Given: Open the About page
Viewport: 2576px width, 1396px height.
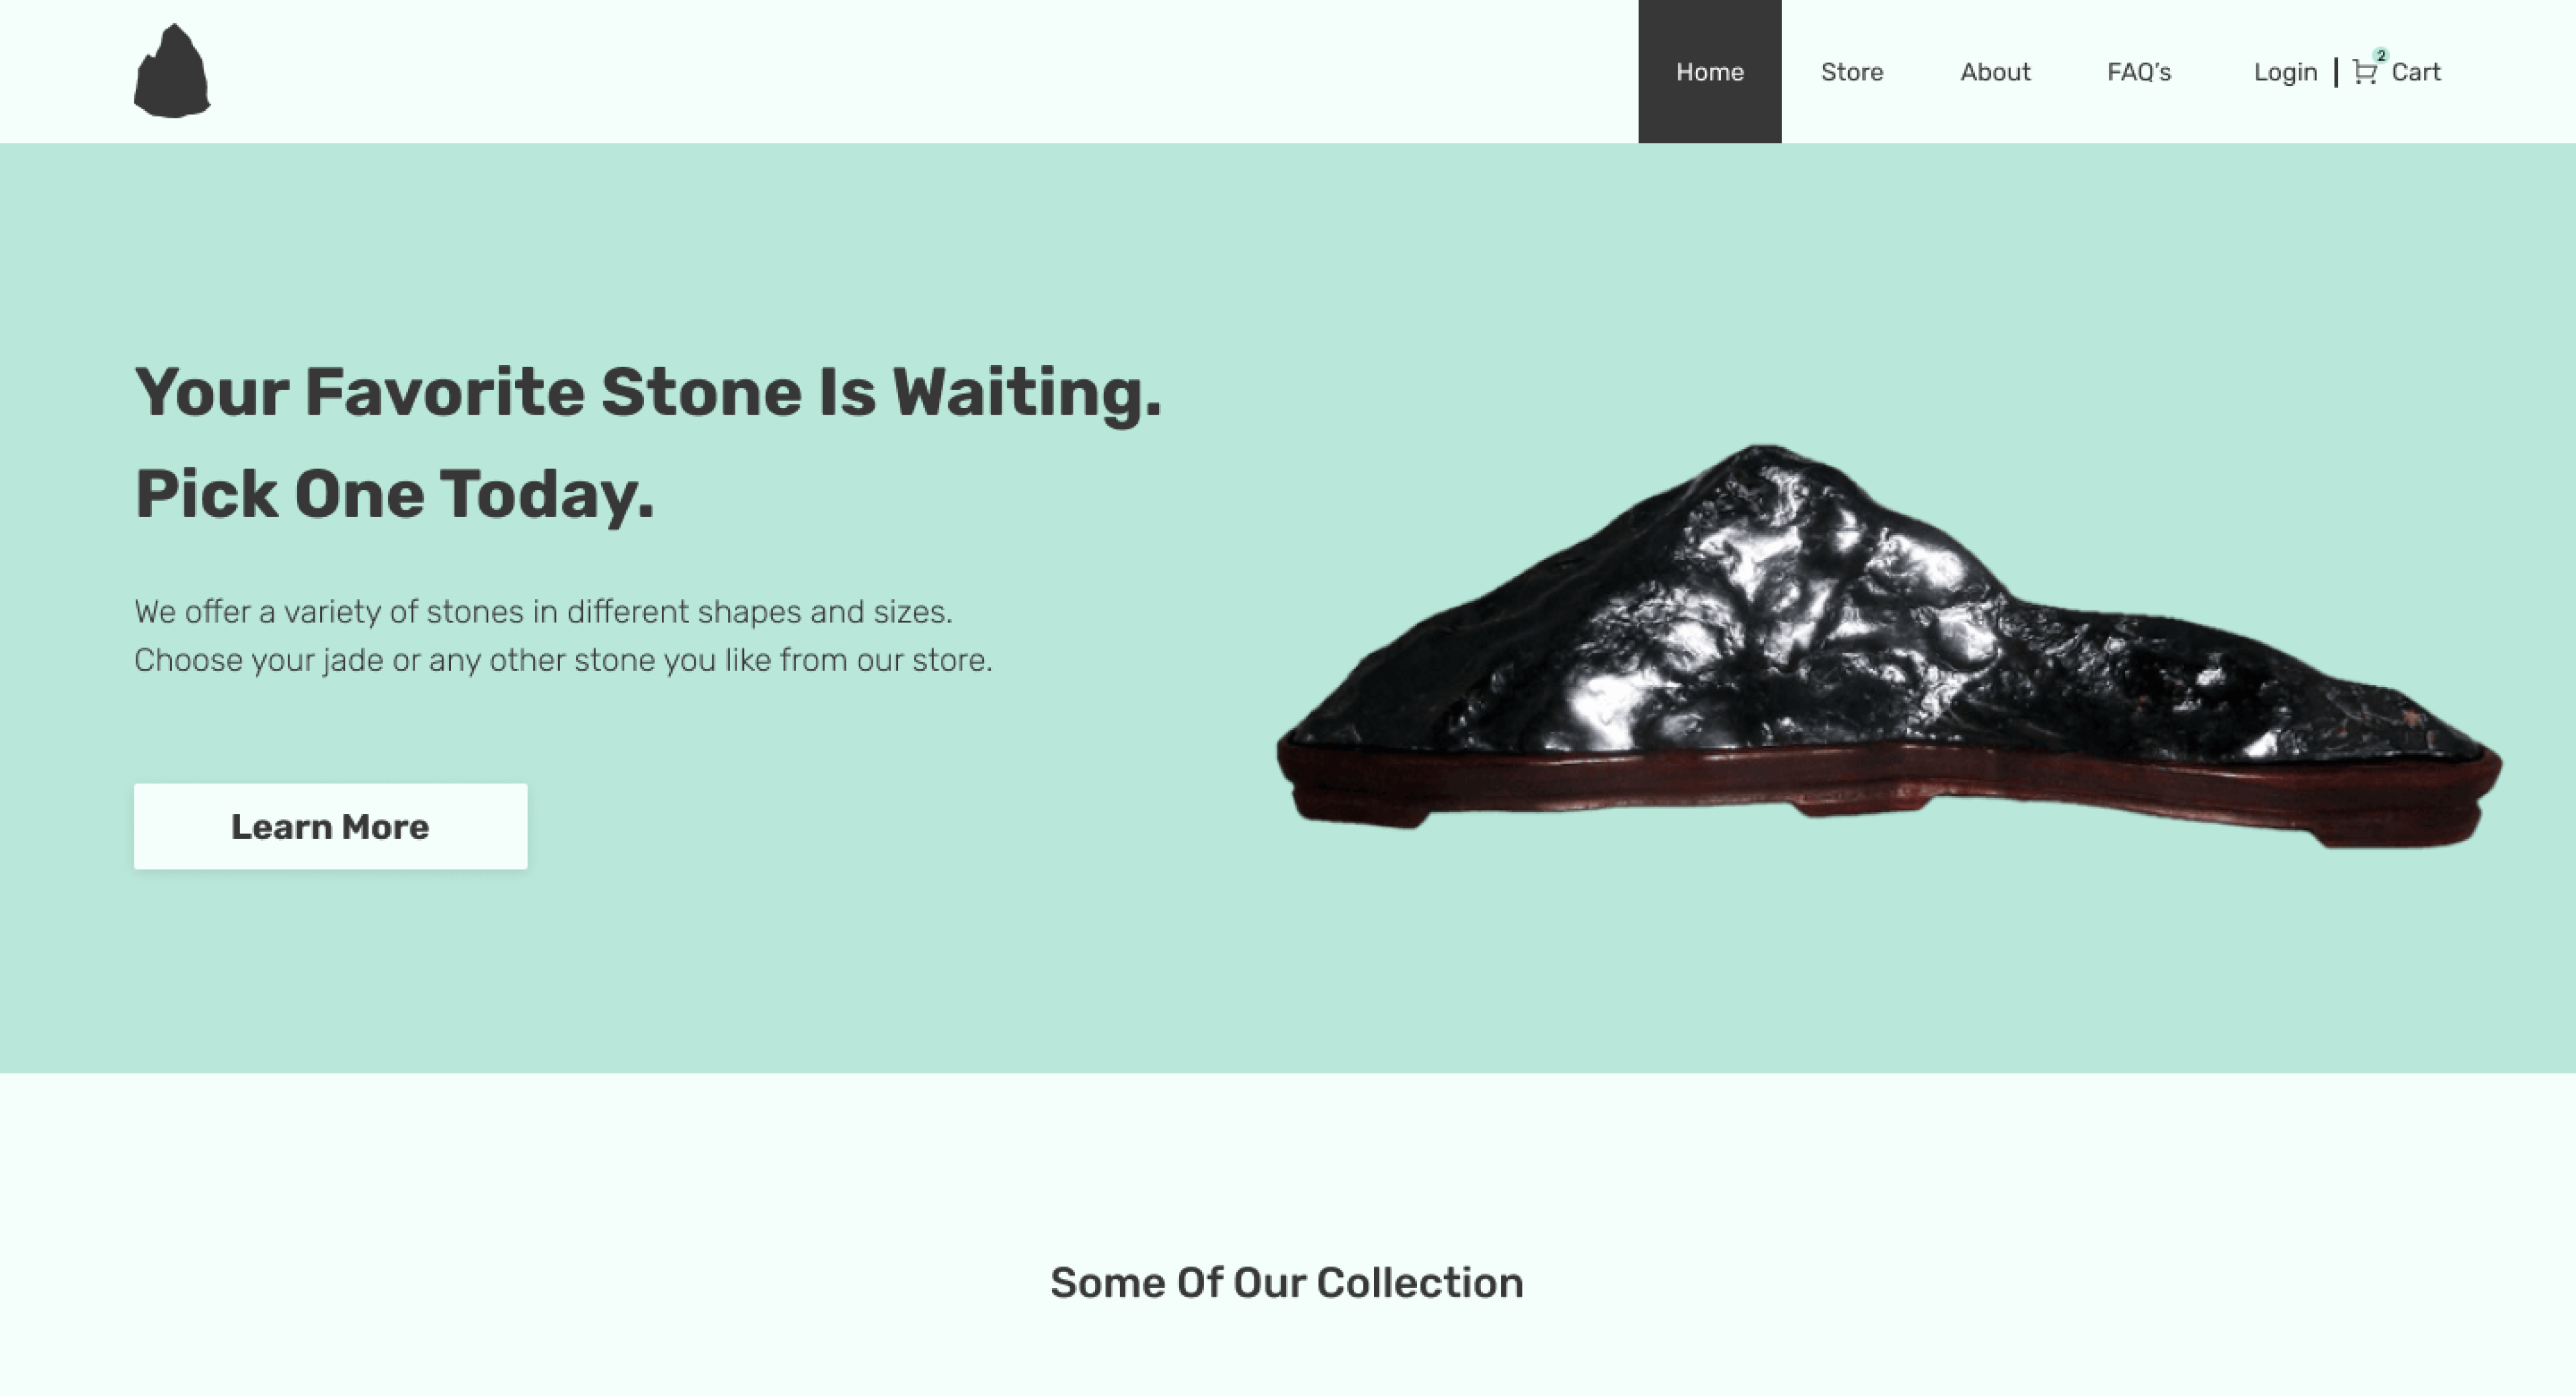Looking at the screenshot, I should pos(1995,72).
